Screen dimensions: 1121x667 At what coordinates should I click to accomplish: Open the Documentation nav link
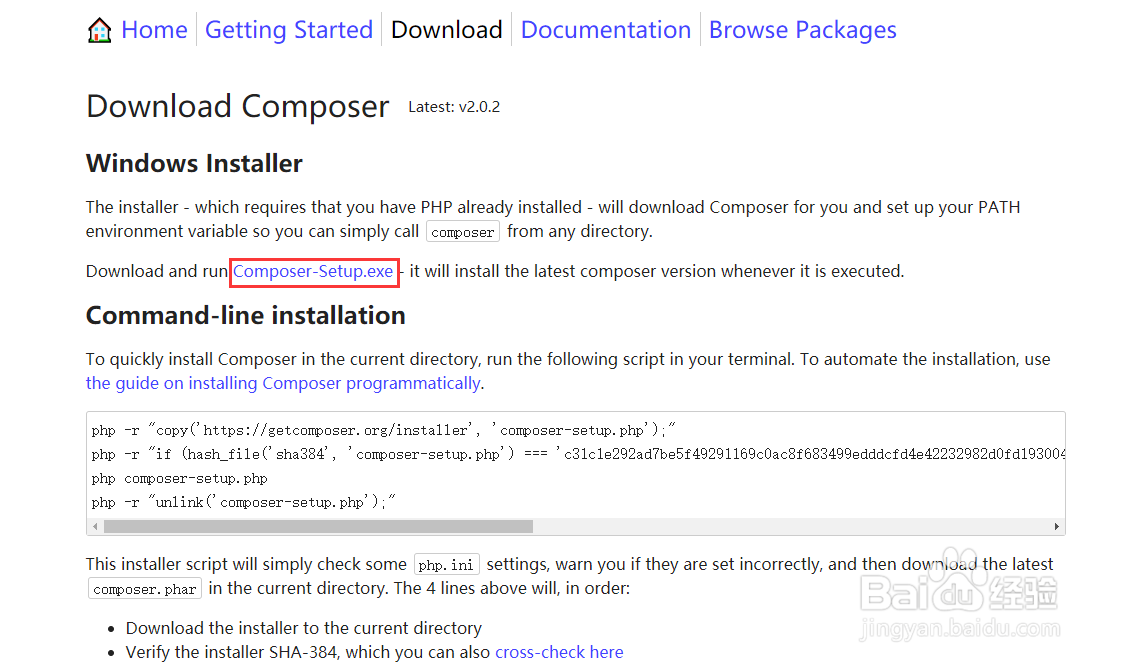pyautogui.click(x=606, y=30)
